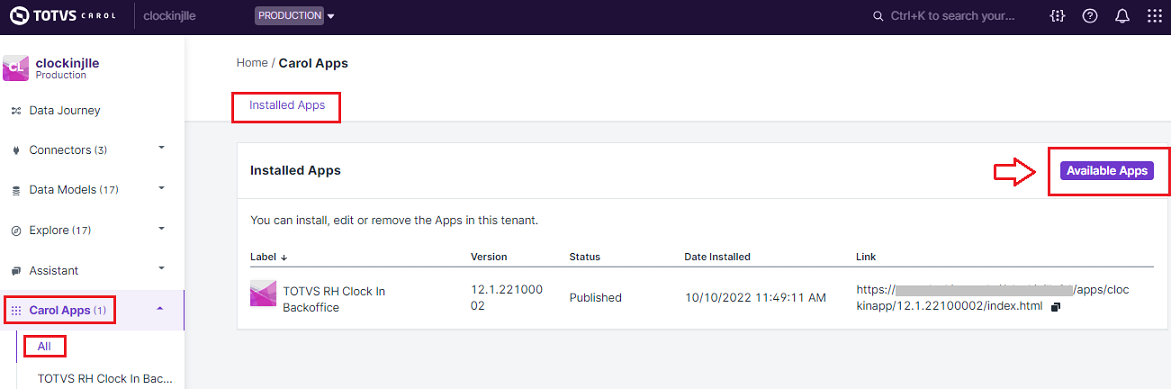The image size is (1171, 389).
Task: Click the Version column header
Action: (x=488, y=257)
